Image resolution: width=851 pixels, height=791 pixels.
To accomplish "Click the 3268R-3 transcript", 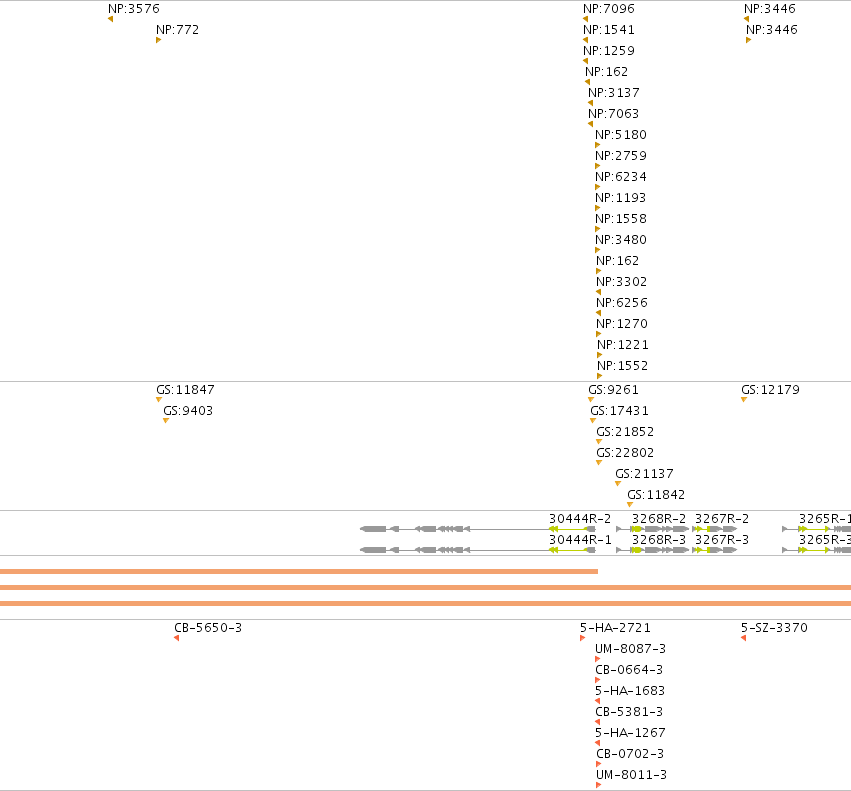I will pos(653,550).
